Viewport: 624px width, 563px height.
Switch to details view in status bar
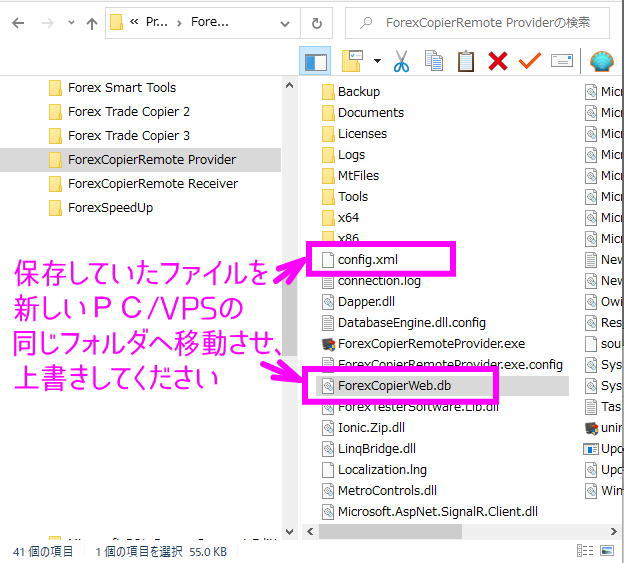pyautogui.click(x=585, y=551)
